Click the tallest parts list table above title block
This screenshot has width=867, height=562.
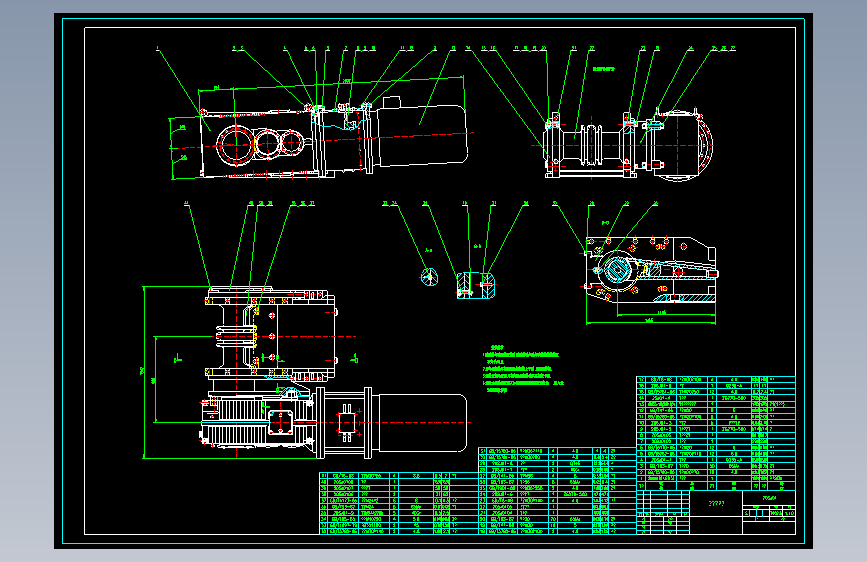(716, 433)
